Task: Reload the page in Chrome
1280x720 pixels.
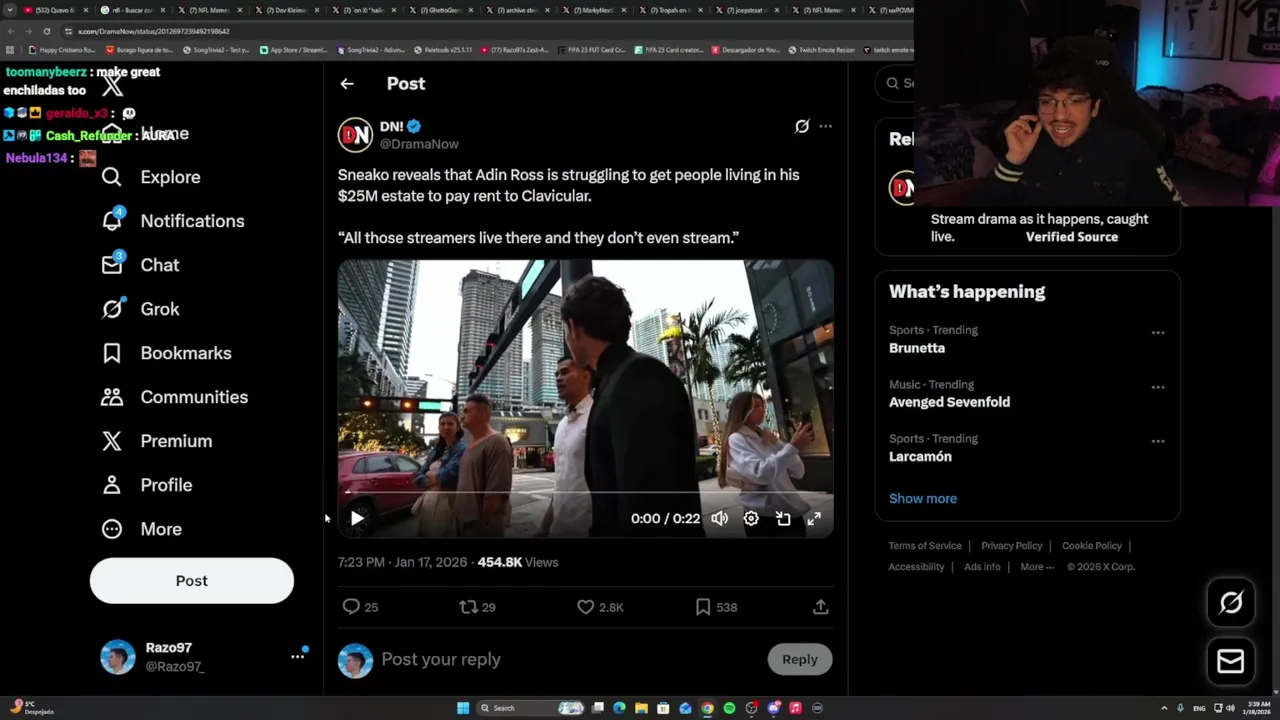Action: (x=46, y=31)
